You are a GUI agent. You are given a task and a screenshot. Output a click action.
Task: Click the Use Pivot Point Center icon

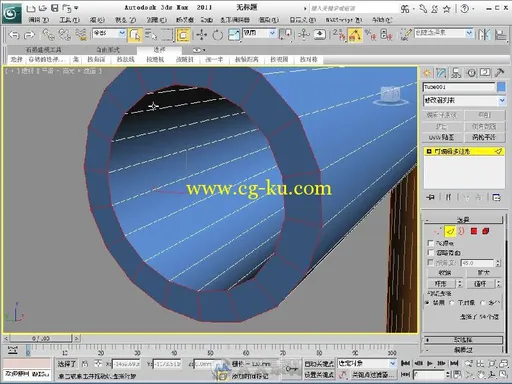tap(286, 35)
